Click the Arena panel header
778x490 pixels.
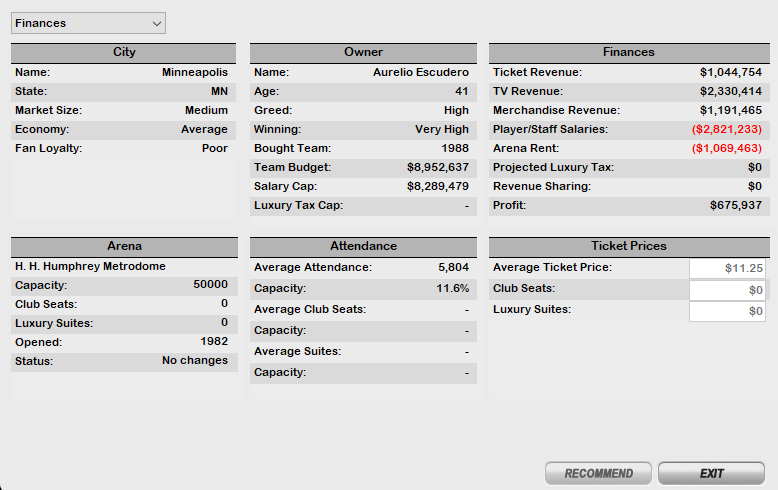124,246
